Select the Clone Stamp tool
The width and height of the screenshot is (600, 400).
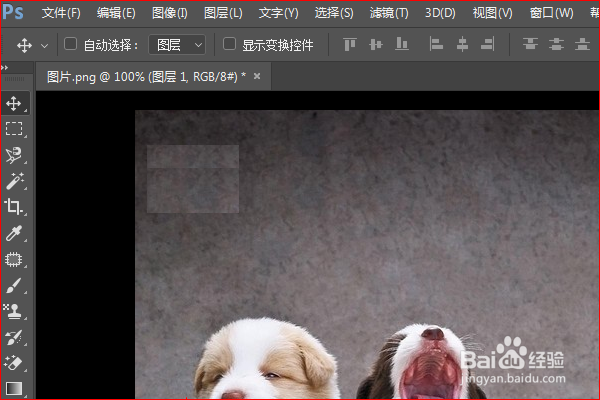point(14,311)
